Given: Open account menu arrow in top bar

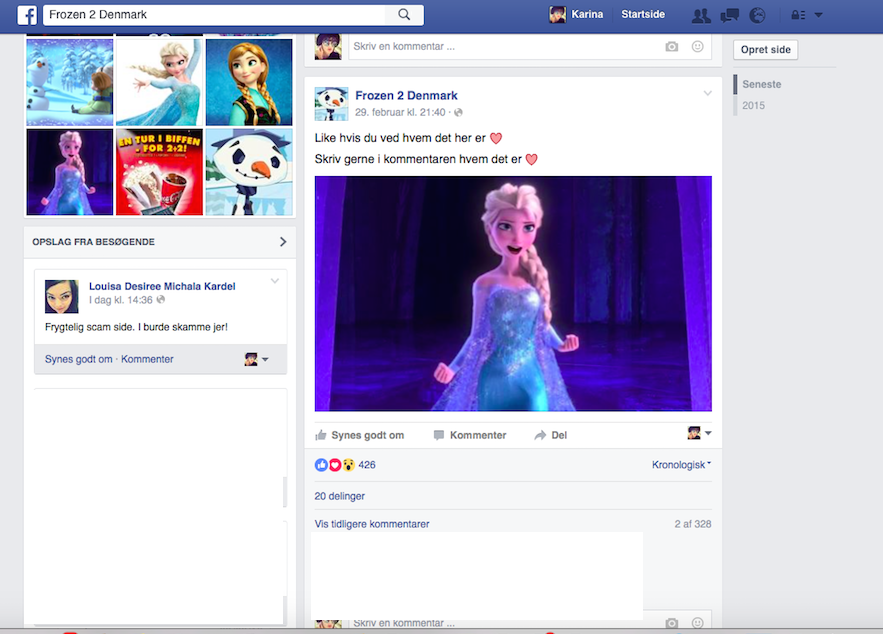Looking at the screenshot, I should 819,15.
